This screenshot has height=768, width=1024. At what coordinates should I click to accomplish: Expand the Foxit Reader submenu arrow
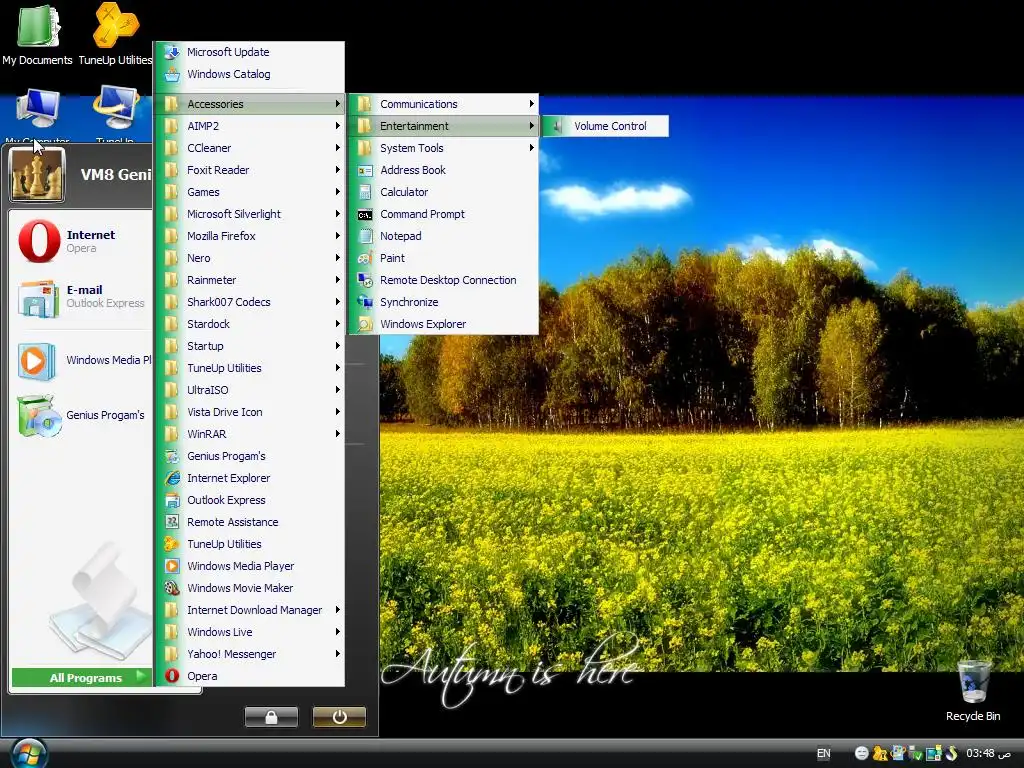[338, 170]
